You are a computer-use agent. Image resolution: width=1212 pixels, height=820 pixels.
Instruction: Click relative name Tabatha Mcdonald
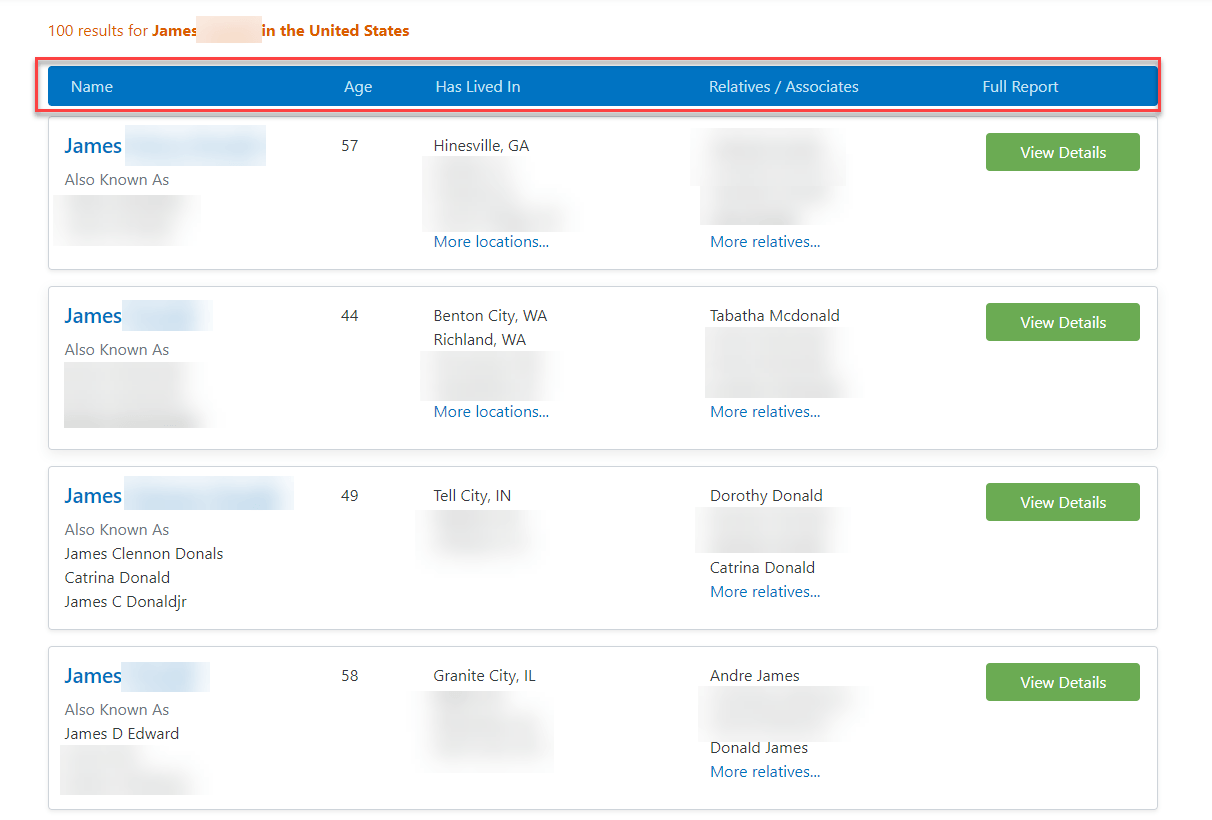[775, 316]
